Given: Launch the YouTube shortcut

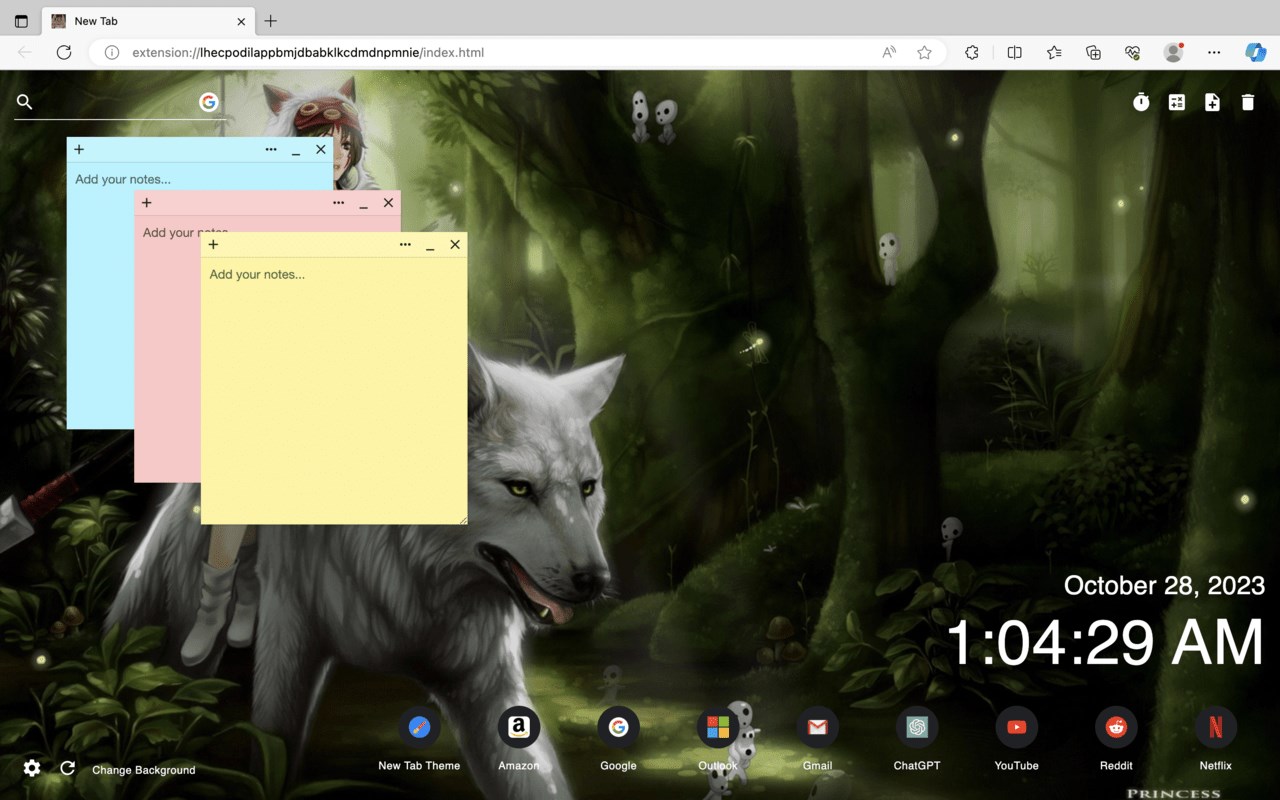Looking at the screenshot, I should pyautogui.click(x=1016, y=740).
